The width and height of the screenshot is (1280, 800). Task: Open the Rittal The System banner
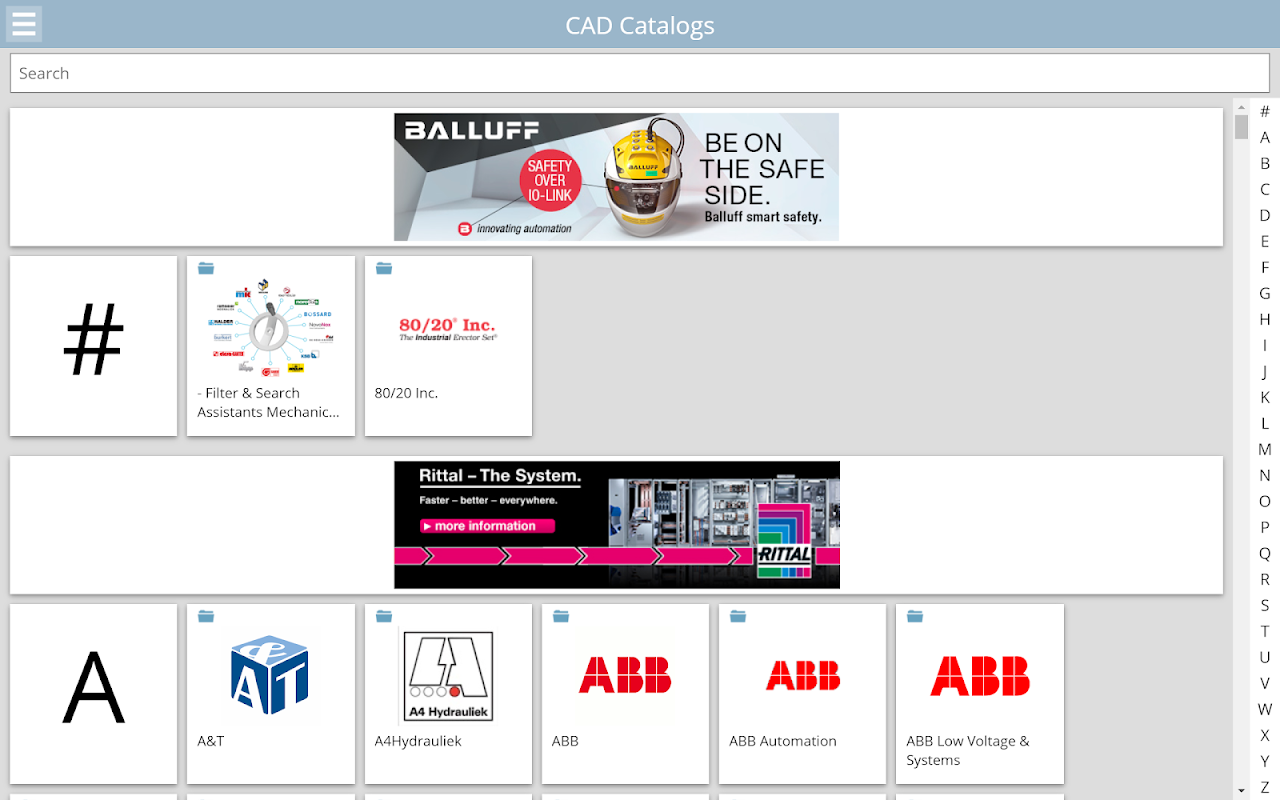click(617, 525)
